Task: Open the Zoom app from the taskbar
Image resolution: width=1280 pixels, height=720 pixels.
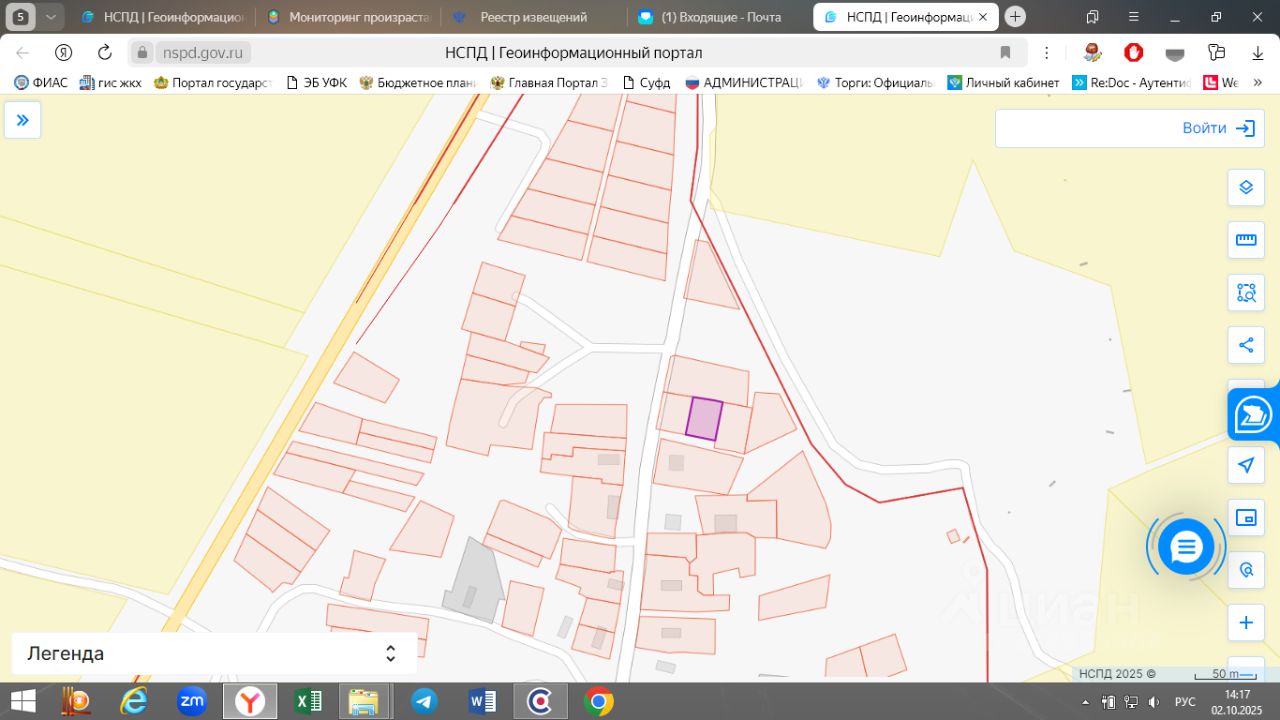Action: coord(191,701)
